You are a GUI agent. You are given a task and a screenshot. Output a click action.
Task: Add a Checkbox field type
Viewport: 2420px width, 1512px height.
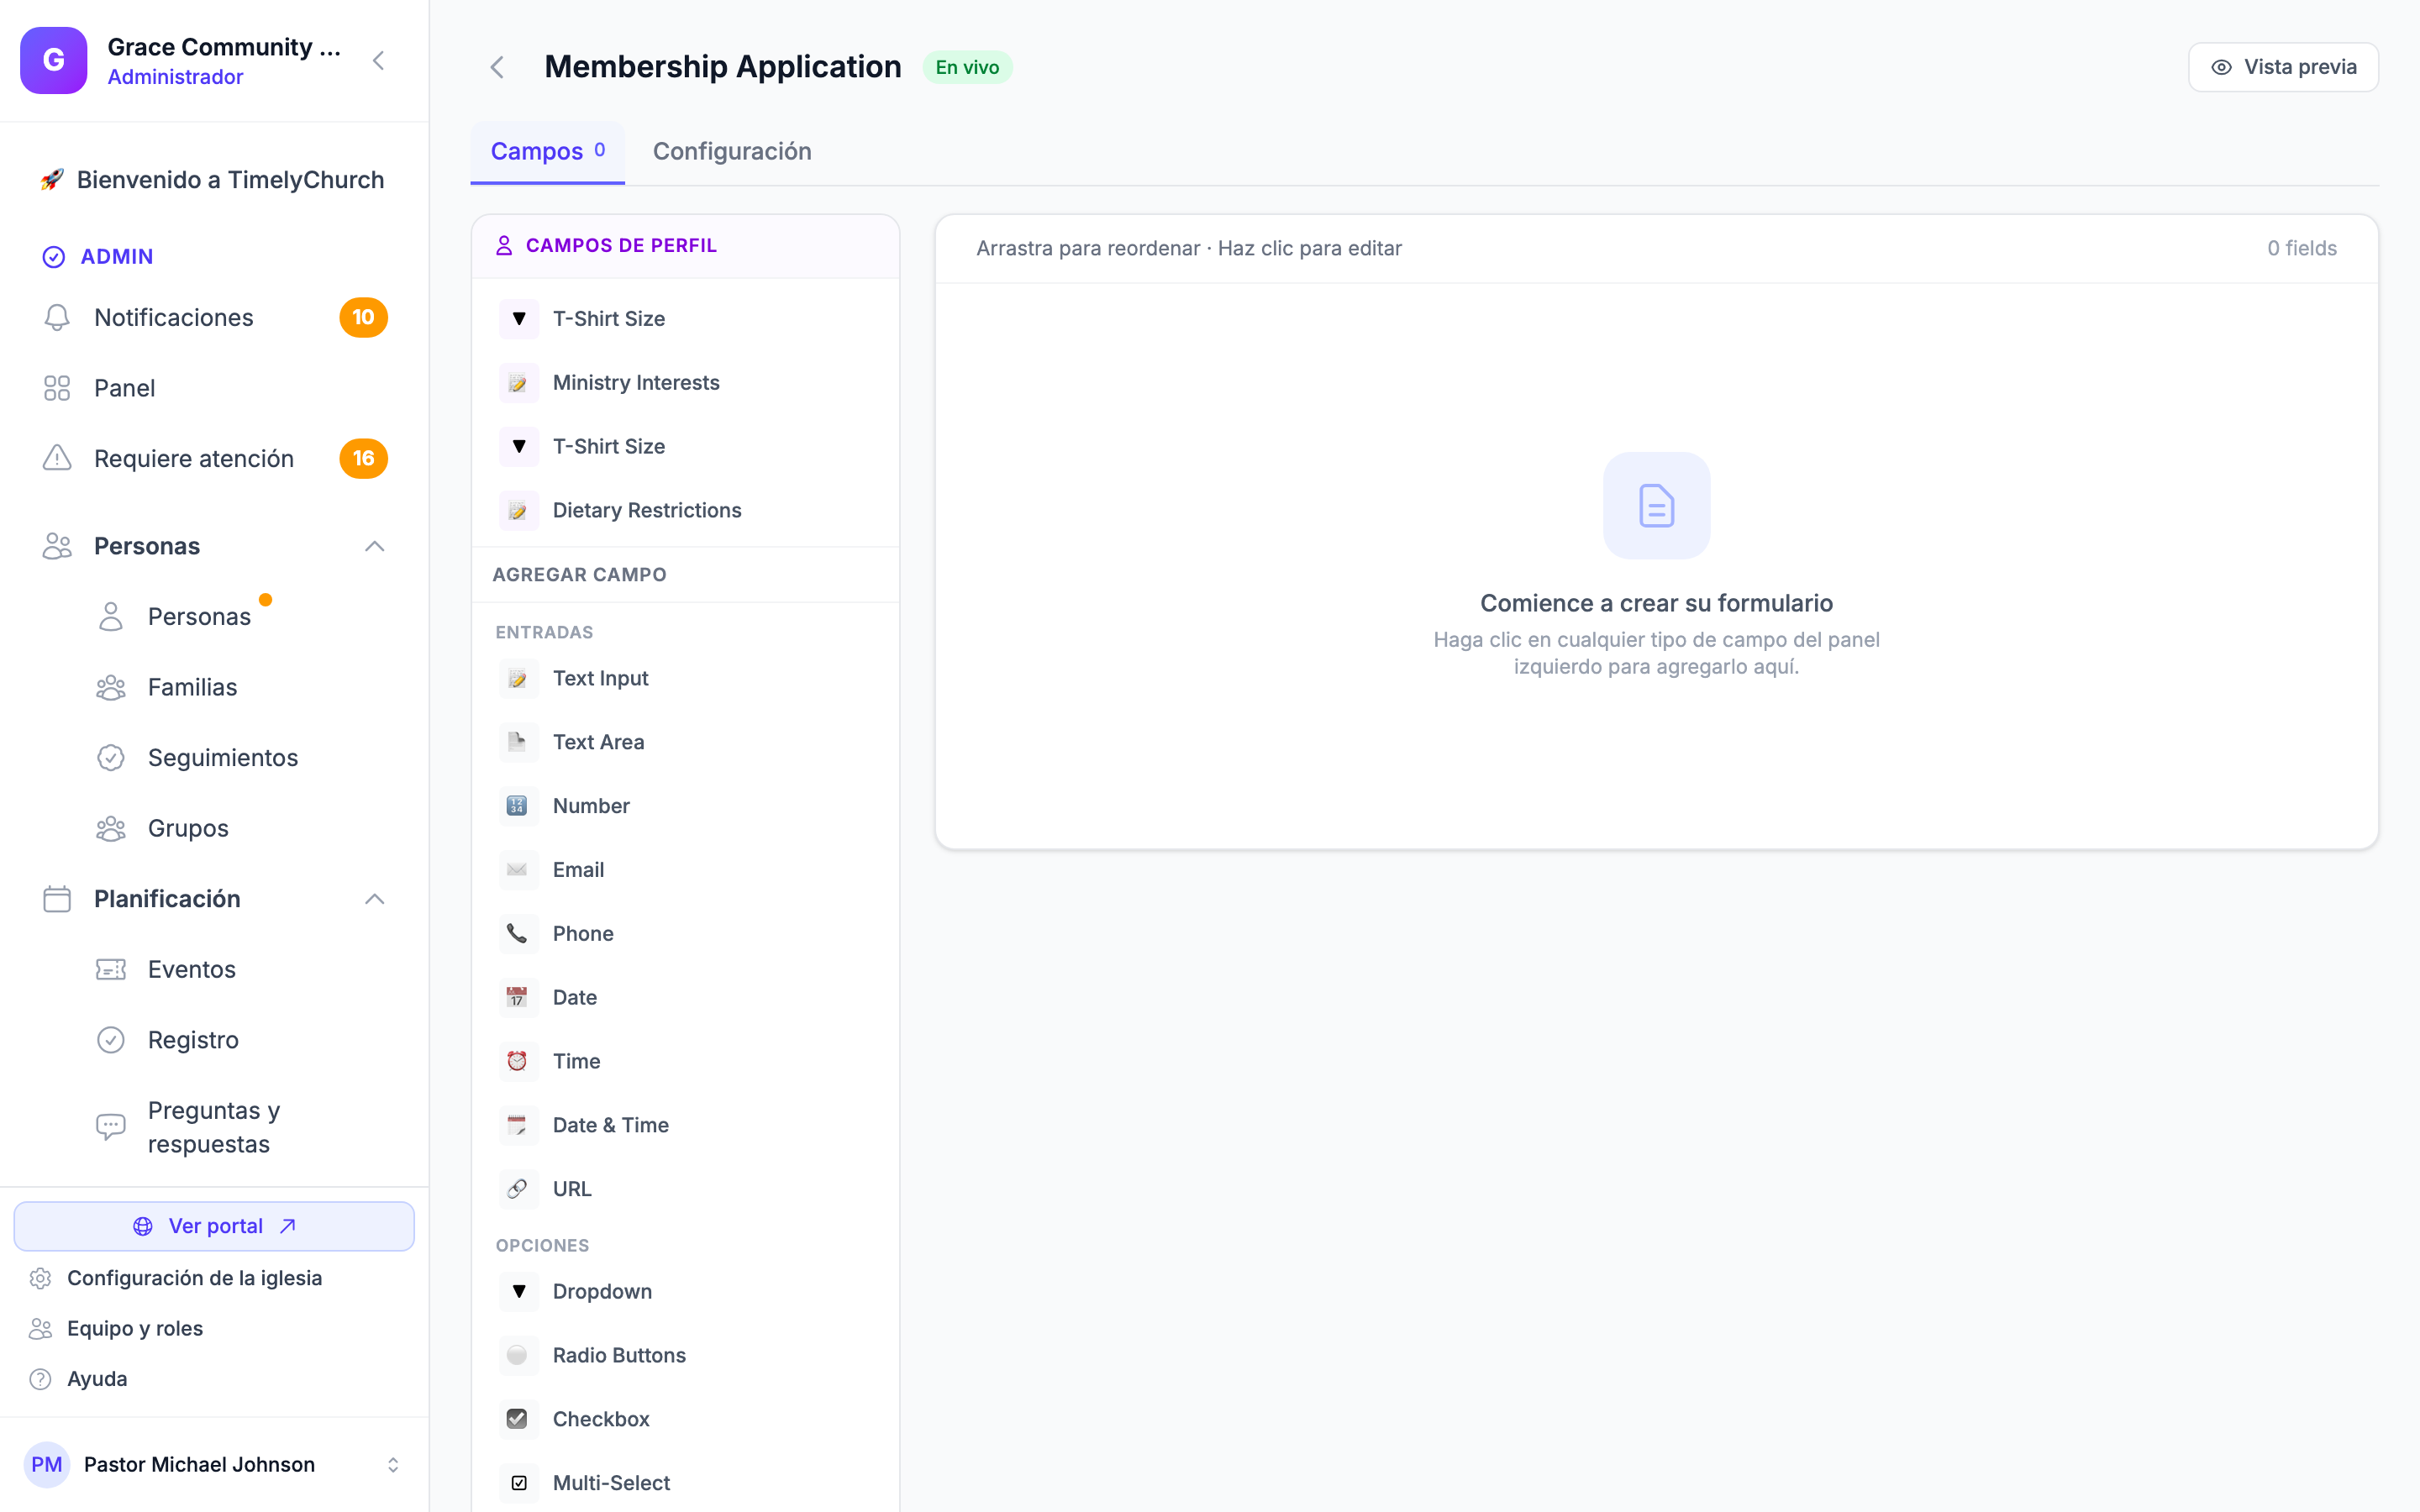coord(685,1419)
